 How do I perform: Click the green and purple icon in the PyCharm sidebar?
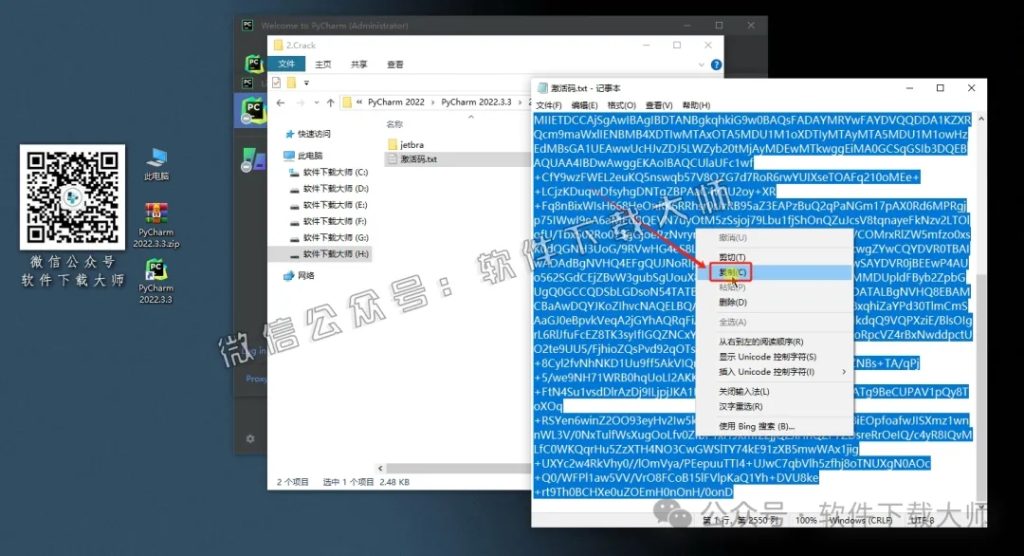(252, 160)
